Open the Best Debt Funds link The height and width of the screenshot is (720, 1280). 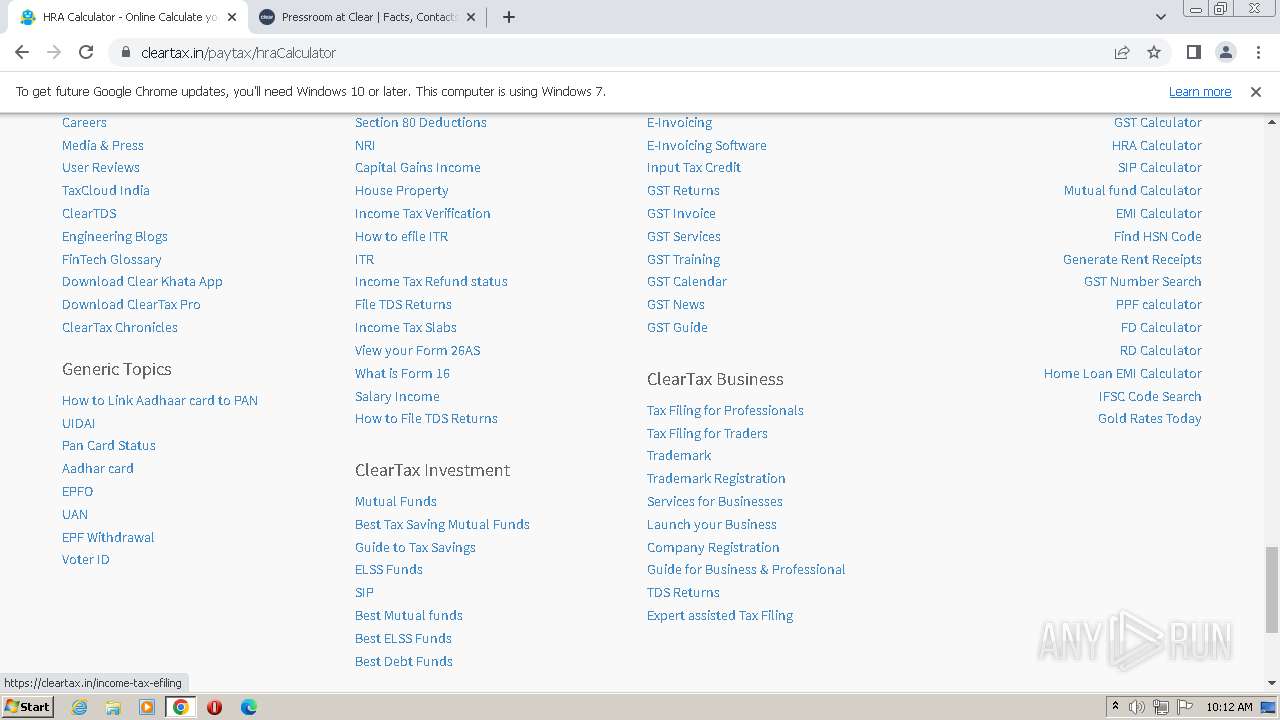click(404, 661)
